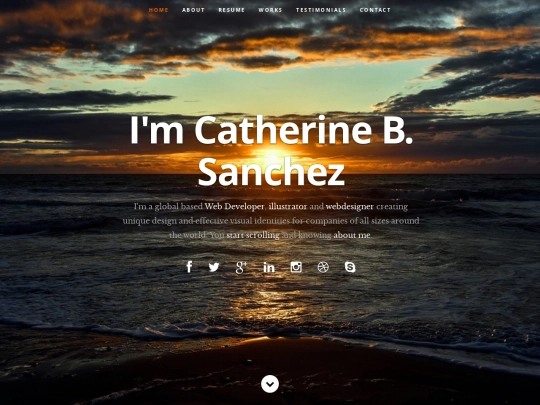
Task: Open the Works navigation item
Action: [270, 10]
